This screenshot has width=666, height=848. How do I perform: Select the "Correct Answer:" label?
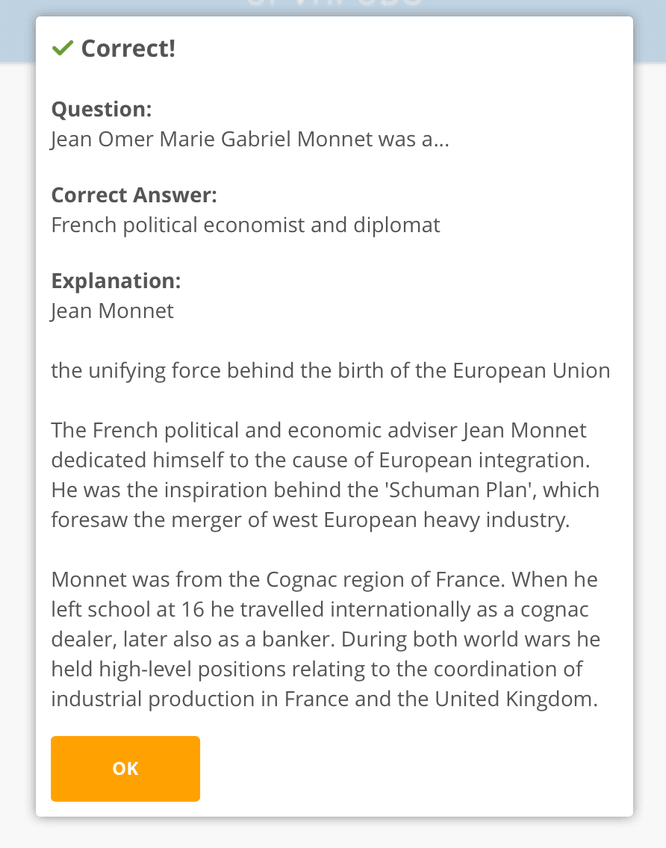point(134,195)
